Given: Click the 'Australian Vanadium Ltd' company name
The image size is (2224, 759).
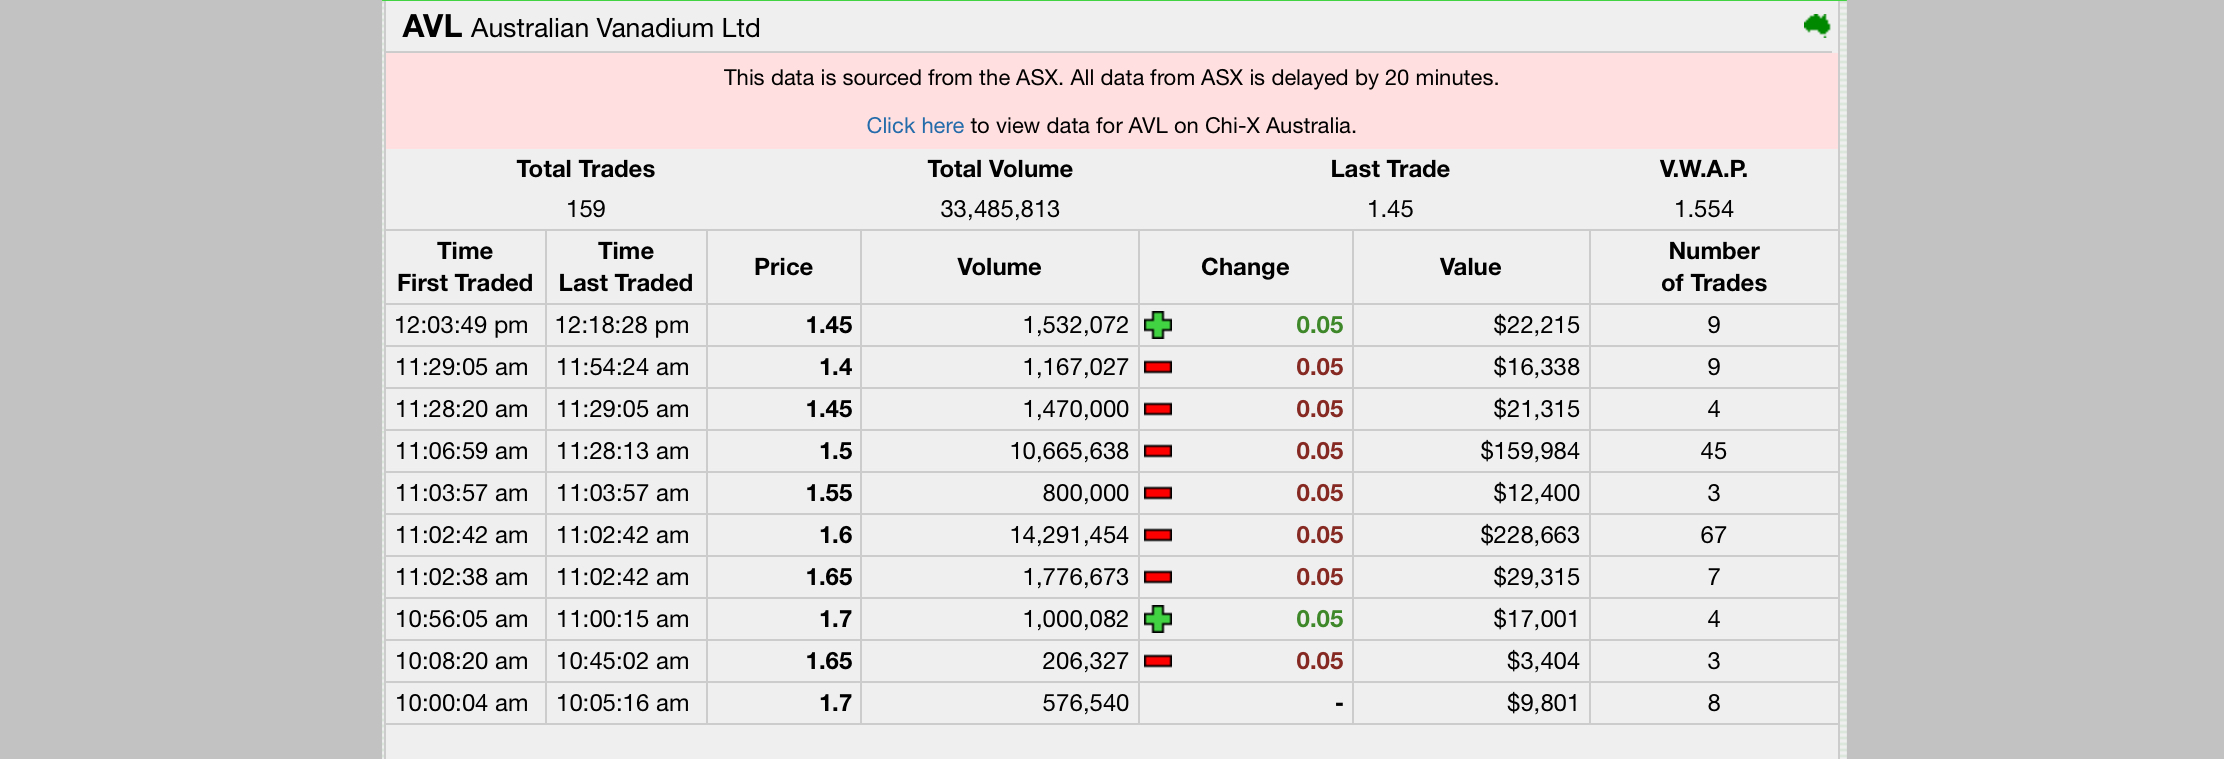Looking at the screenshot, I should [615, 28].
